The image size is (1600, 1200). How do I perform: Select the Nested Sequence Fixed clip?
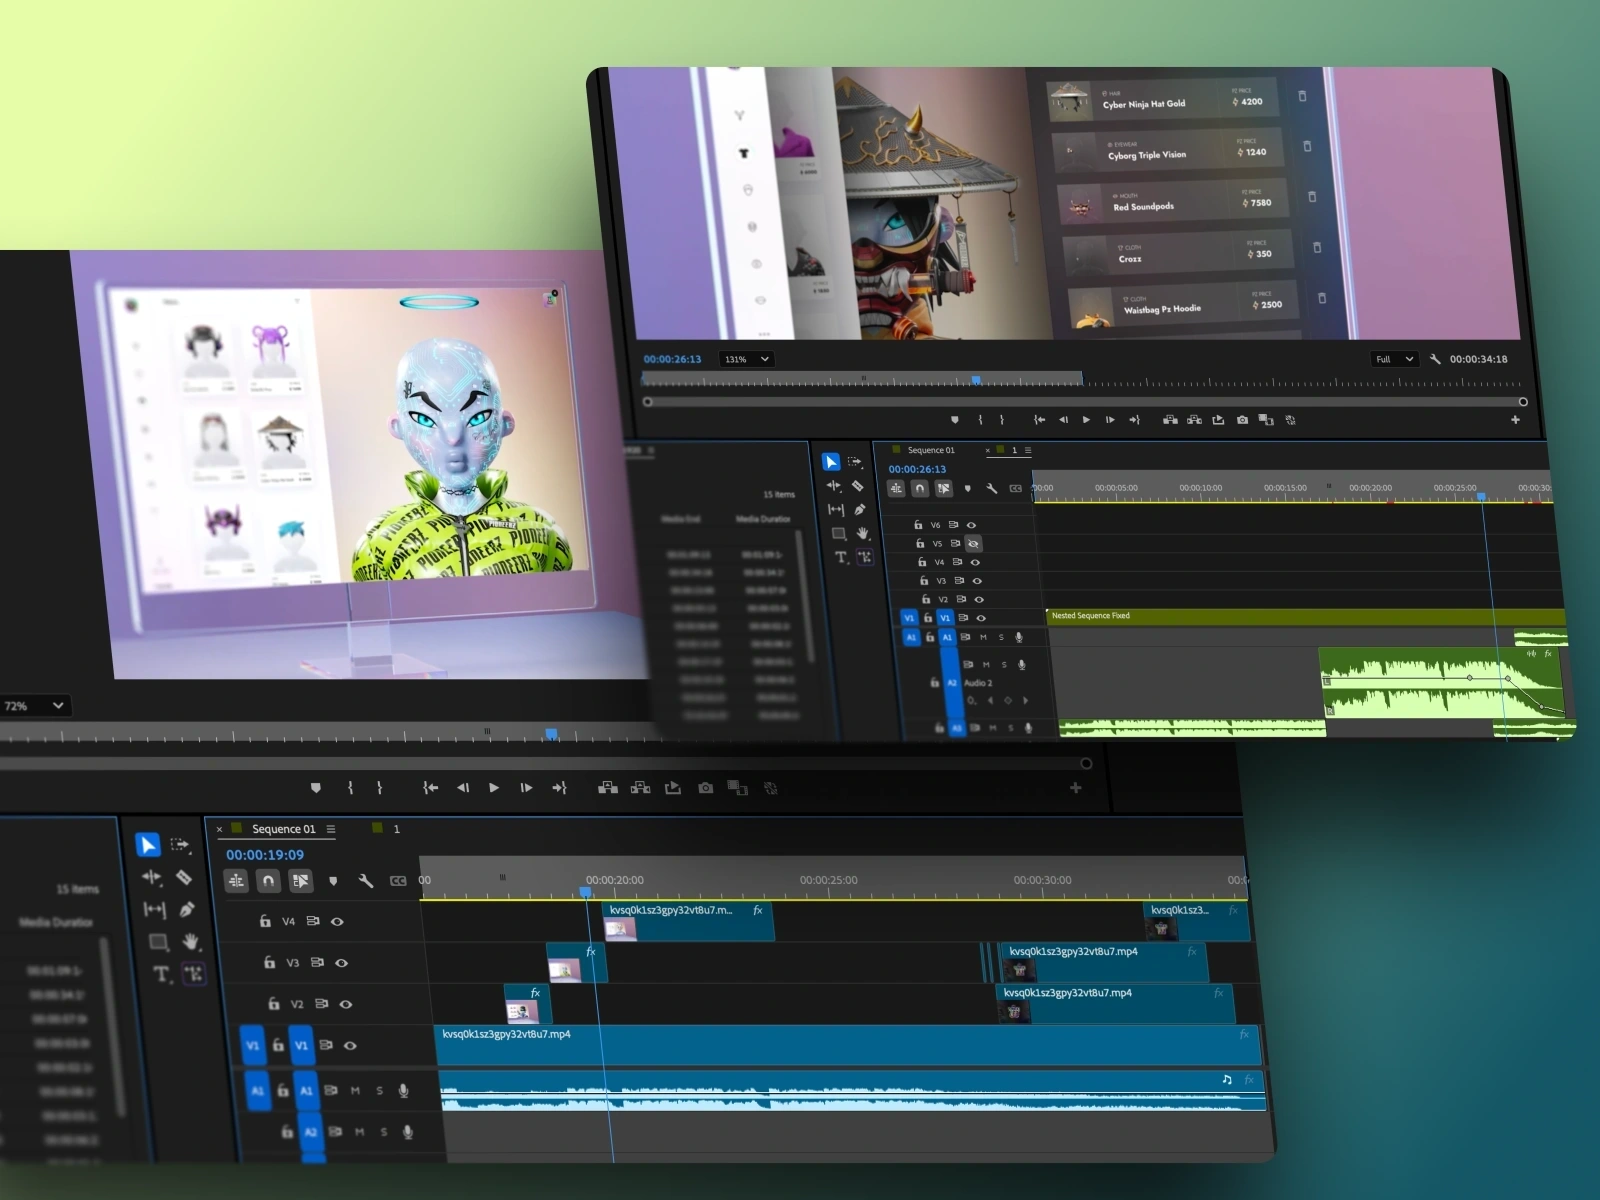(x=1306, y=616)
